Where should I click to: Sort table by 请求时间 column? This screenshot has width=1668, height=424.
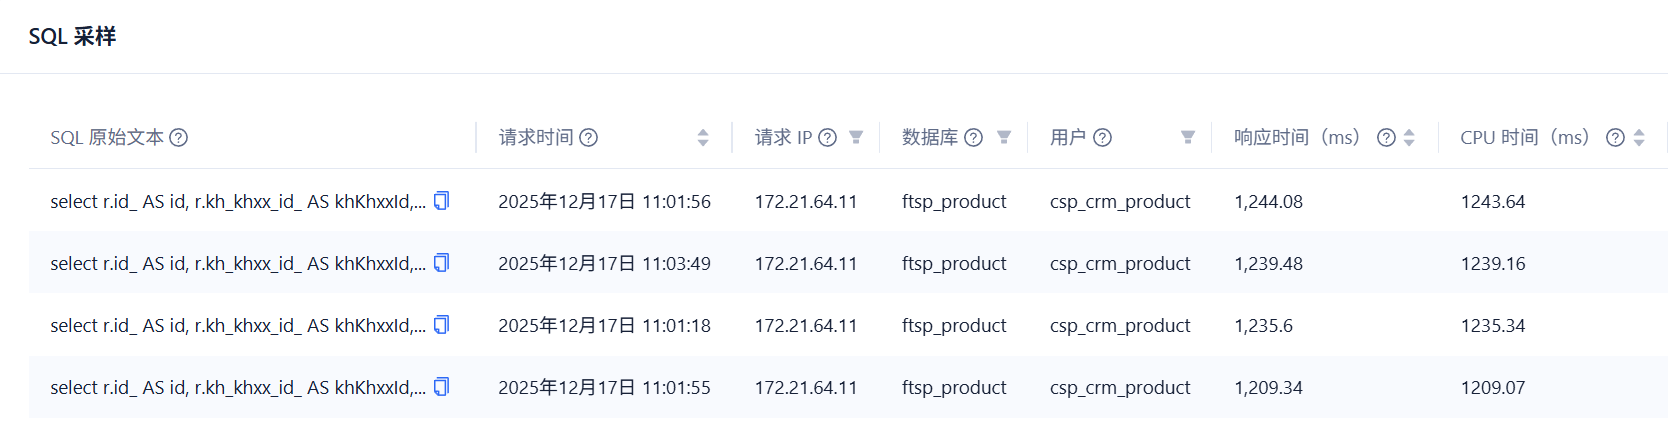pyautogui.click(x=703, y=137)
